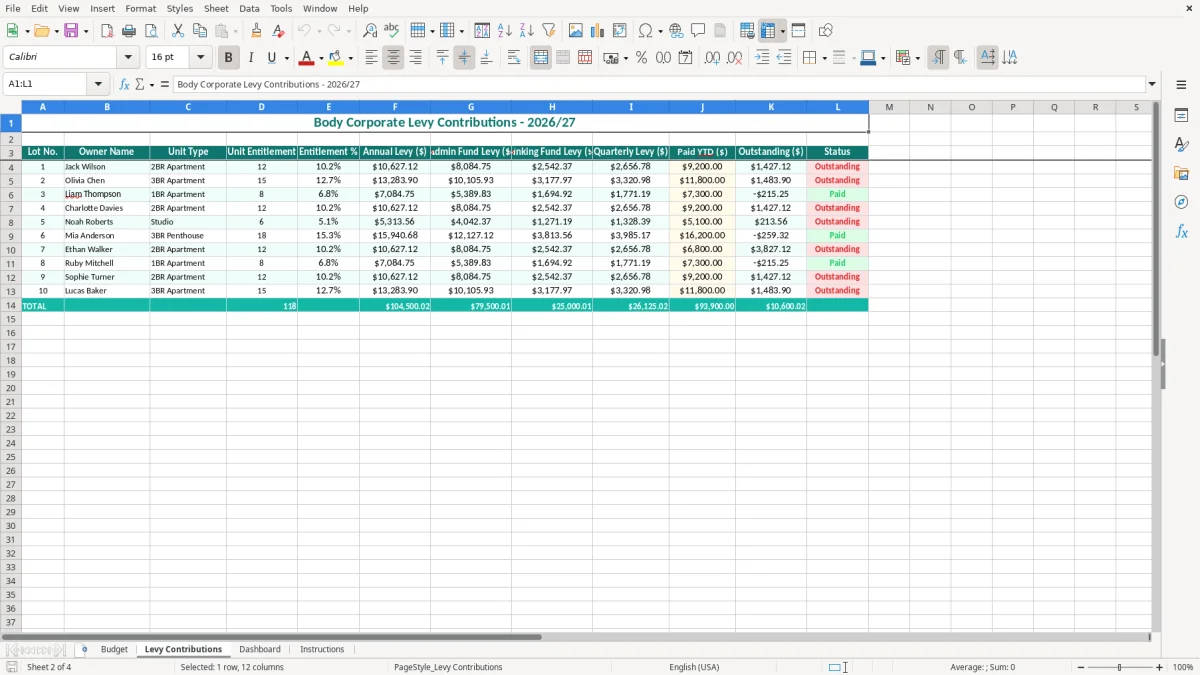The width and height of the screenshot is (1200, 675).
Task: Click the formula input line
Action: coord(659,85)
